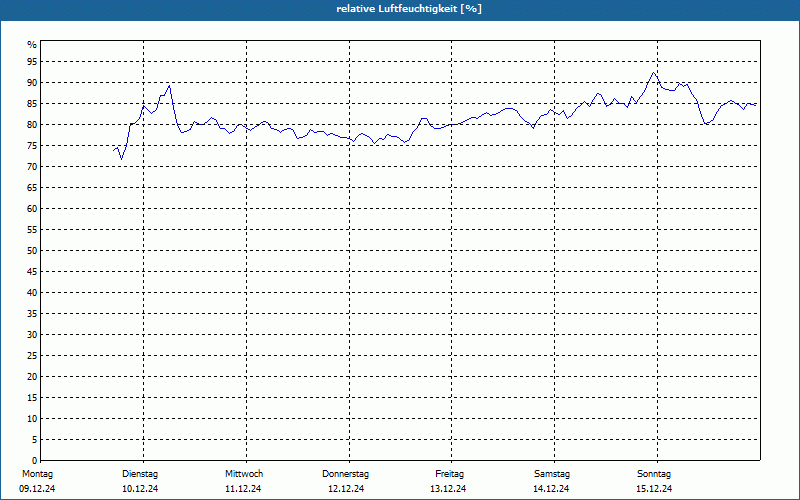The image size is (800, 500).
Task: Click the date 15.12.24
Action: coord(654,489)
